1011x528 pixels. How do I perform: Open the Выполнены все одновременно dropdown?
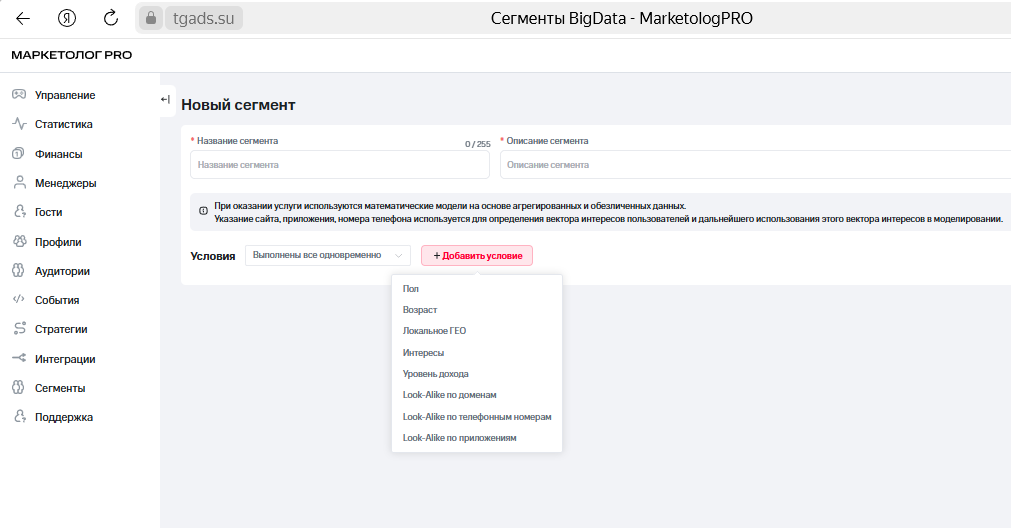327,256
